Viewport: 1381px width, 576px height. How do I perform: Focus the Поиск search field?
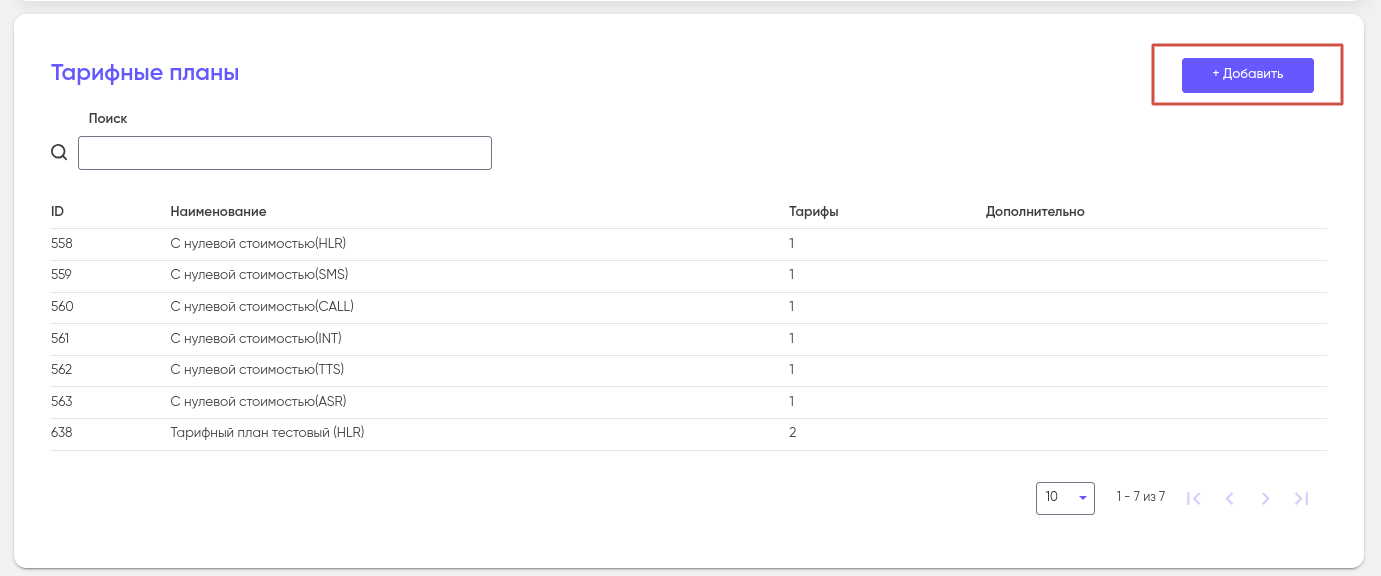[x=285, y=153]
